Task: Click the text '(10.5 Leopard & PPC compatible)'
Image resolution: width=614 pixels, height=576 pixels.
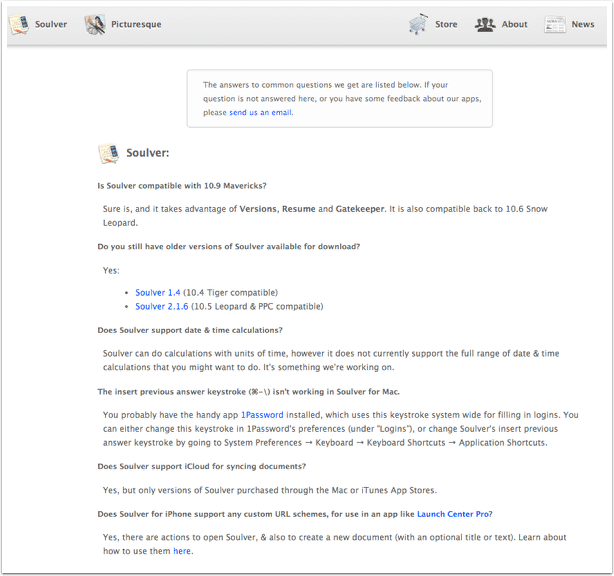Action: (x=257, y=307)
